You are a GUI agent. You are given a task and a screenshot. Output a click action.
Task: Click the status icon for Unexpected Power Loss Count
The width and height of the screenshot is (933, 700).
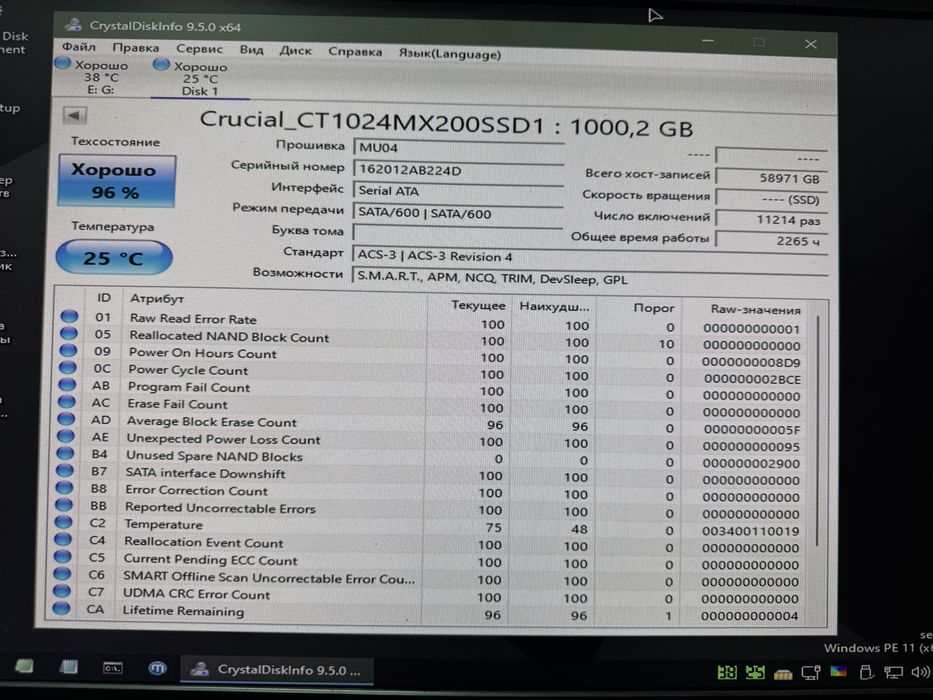tap(65, 436)
